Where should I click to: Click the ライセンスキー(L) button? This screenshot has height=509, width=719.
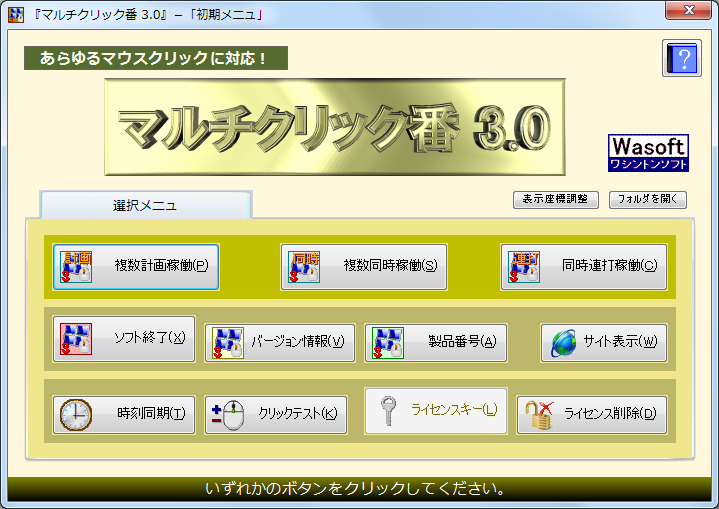tap(436, 411)
